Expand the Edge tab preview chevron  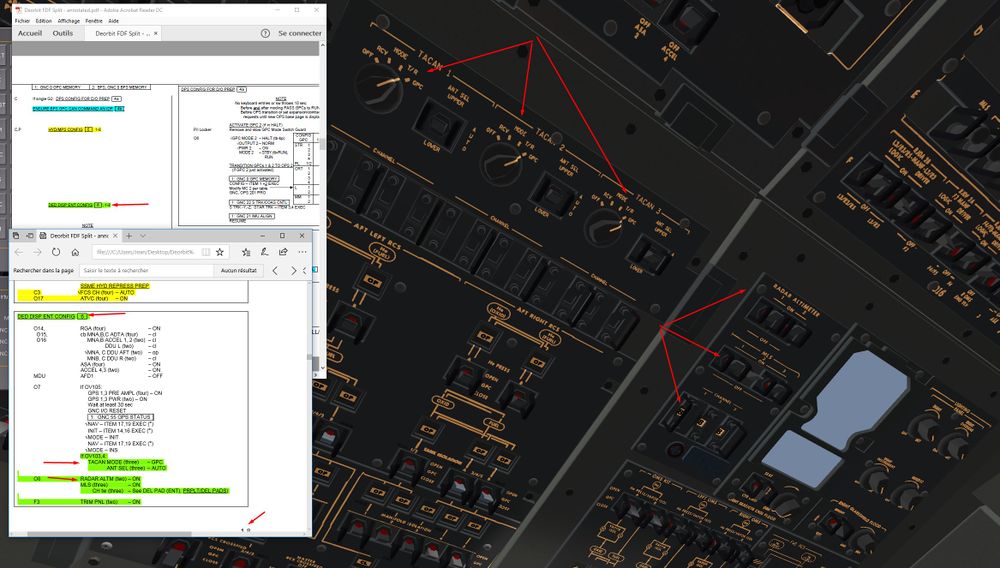click(142, 236)
